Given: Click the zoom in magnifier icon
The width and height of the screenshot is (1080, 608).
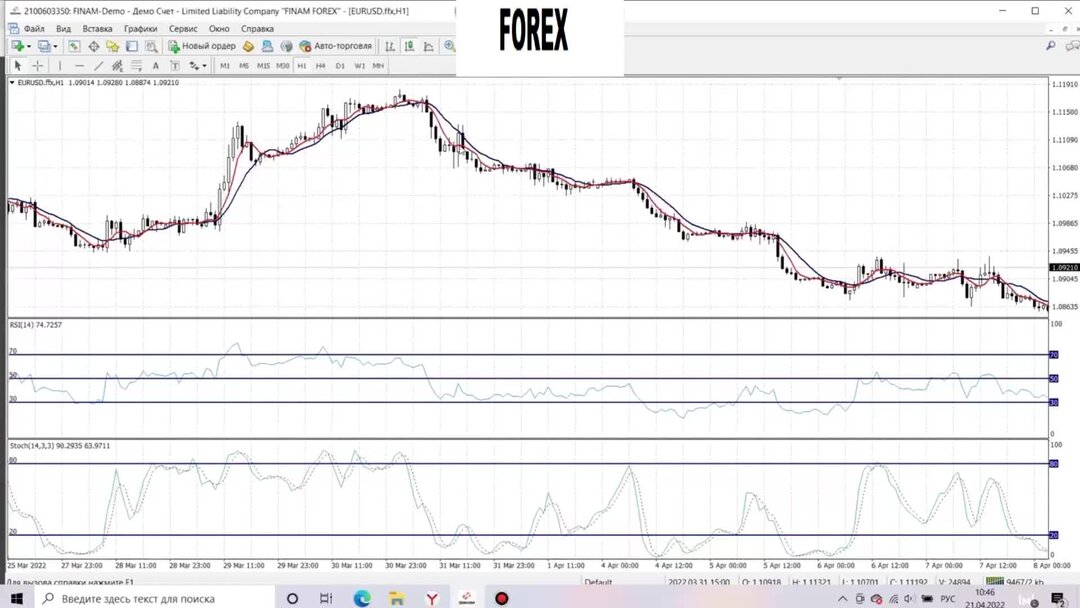Looking at the screenshot, I should 449,46.
